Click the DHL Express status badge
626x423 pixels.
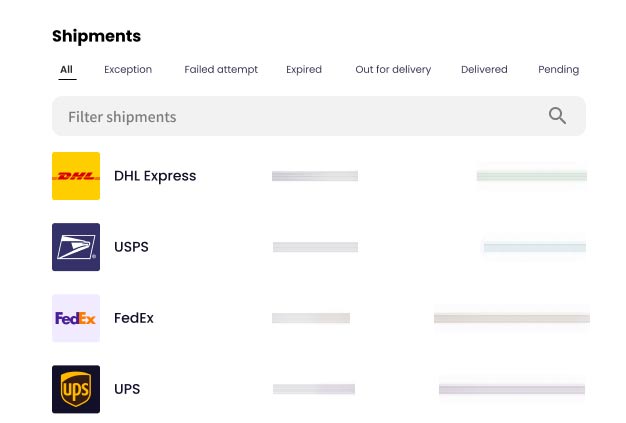(531, 176)
